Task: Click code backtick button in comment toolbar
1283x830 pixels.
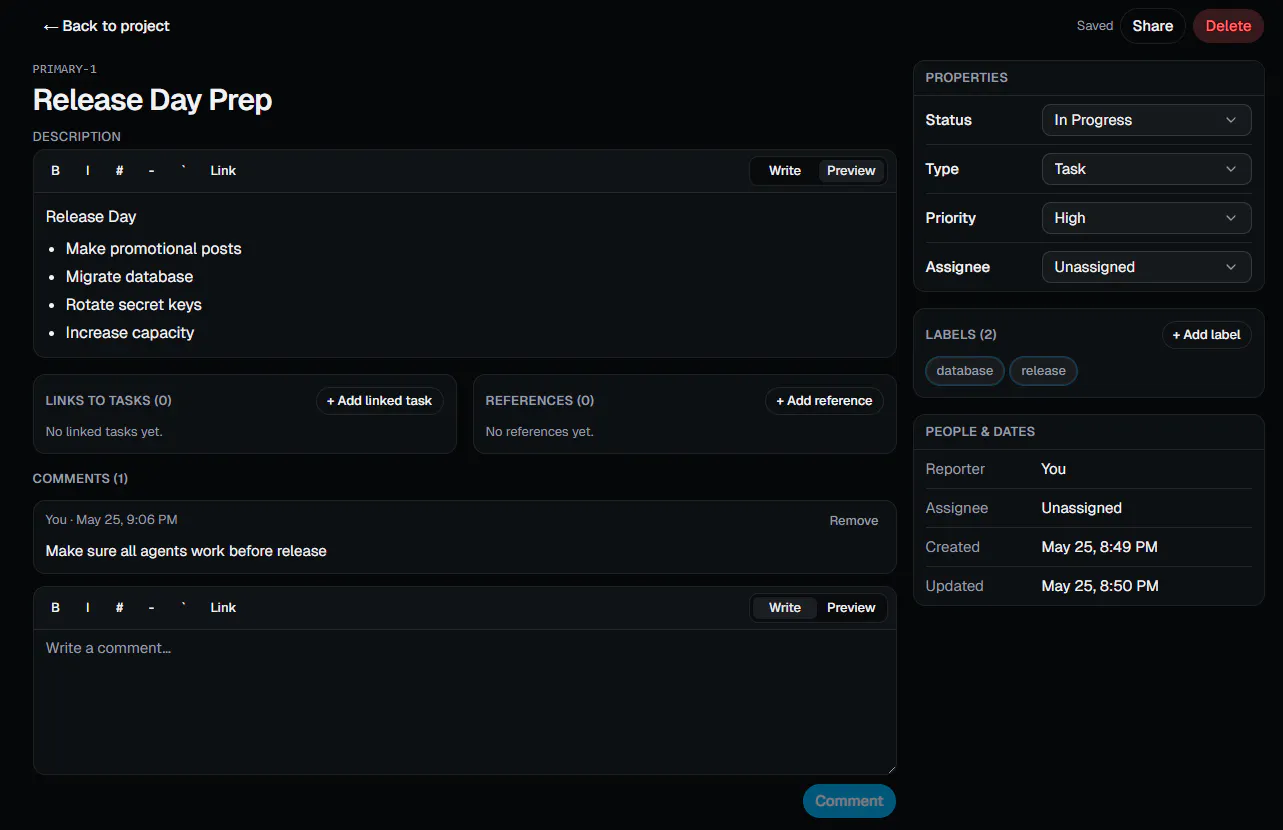Action: (x=184, y=608)
